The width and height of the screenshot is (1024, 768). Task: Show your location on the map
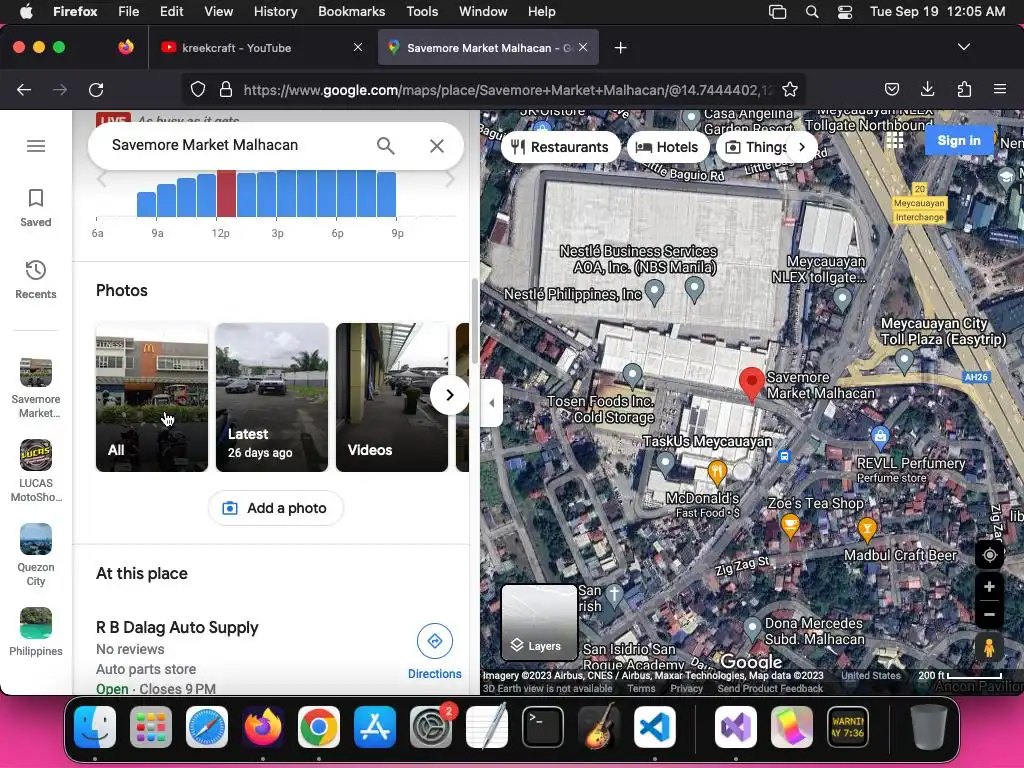989,555
